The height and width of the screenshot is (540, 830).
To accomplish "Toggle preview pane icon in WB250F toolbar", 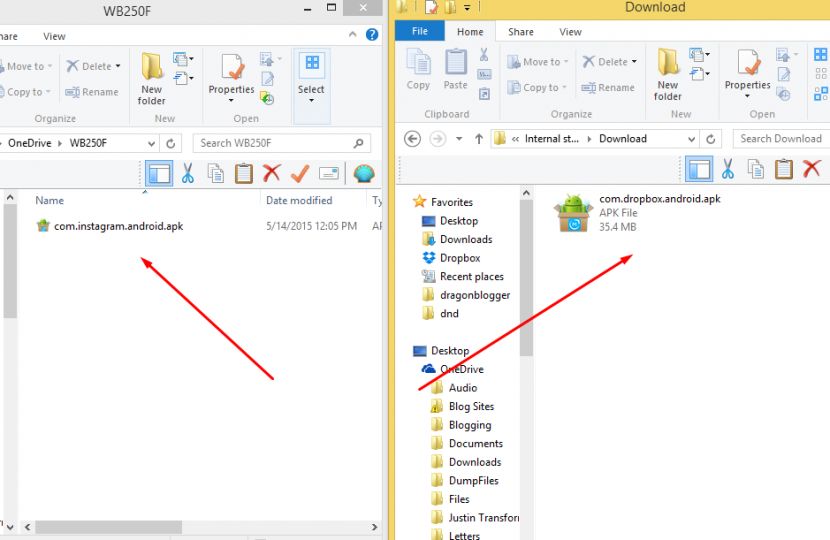I will pos(159,173).
